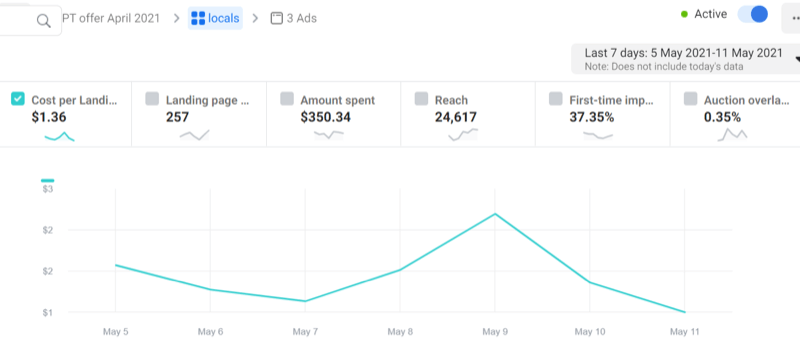Open the more options ellipsis button

click(x=792, y=18)
